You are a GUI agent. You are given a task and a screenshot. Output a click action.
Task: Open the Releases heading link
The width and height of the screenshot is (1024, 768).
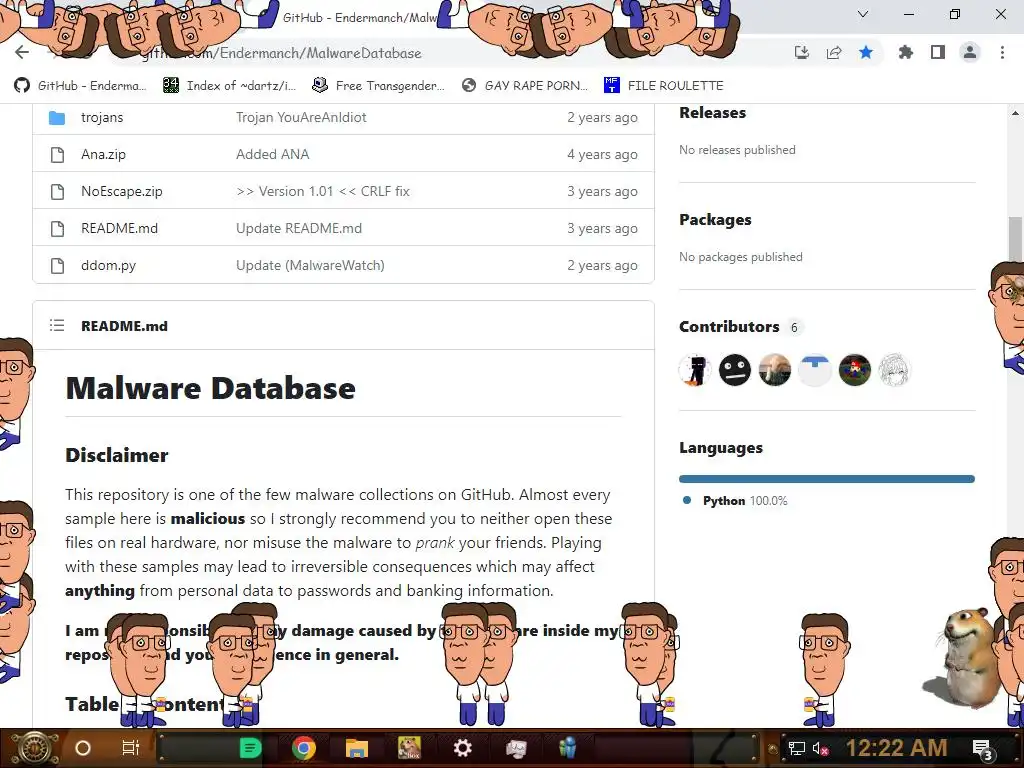coord(712,113)
